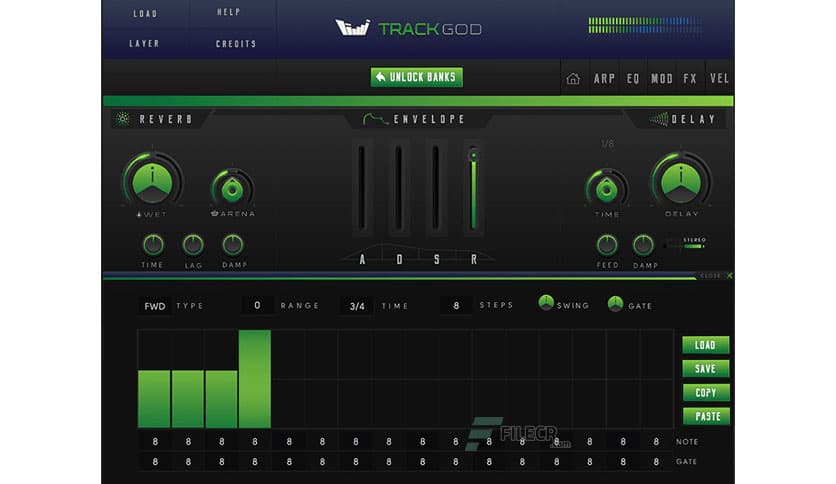The image size is (836, 484).
Task: Close the arpeggiator panel
Action: 729,276
